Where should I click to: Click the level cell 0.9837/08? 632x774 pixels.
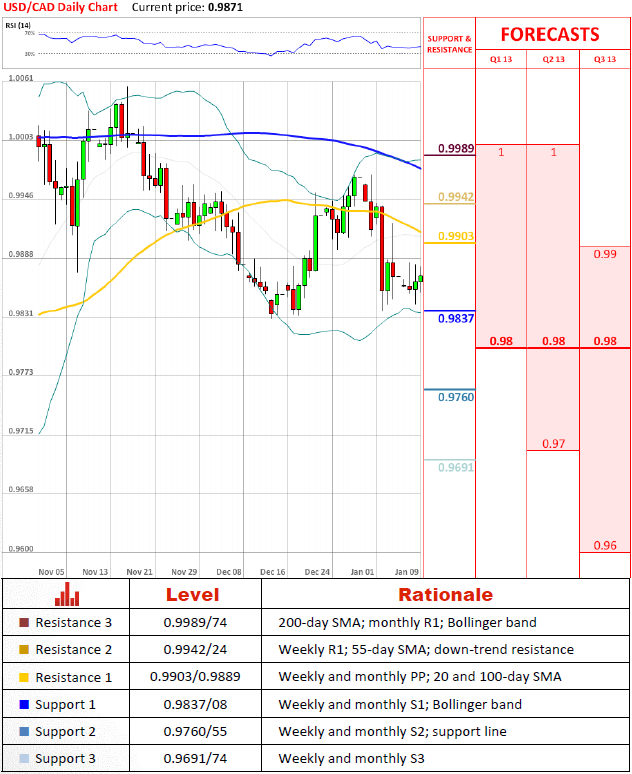[x=195, y=704]
